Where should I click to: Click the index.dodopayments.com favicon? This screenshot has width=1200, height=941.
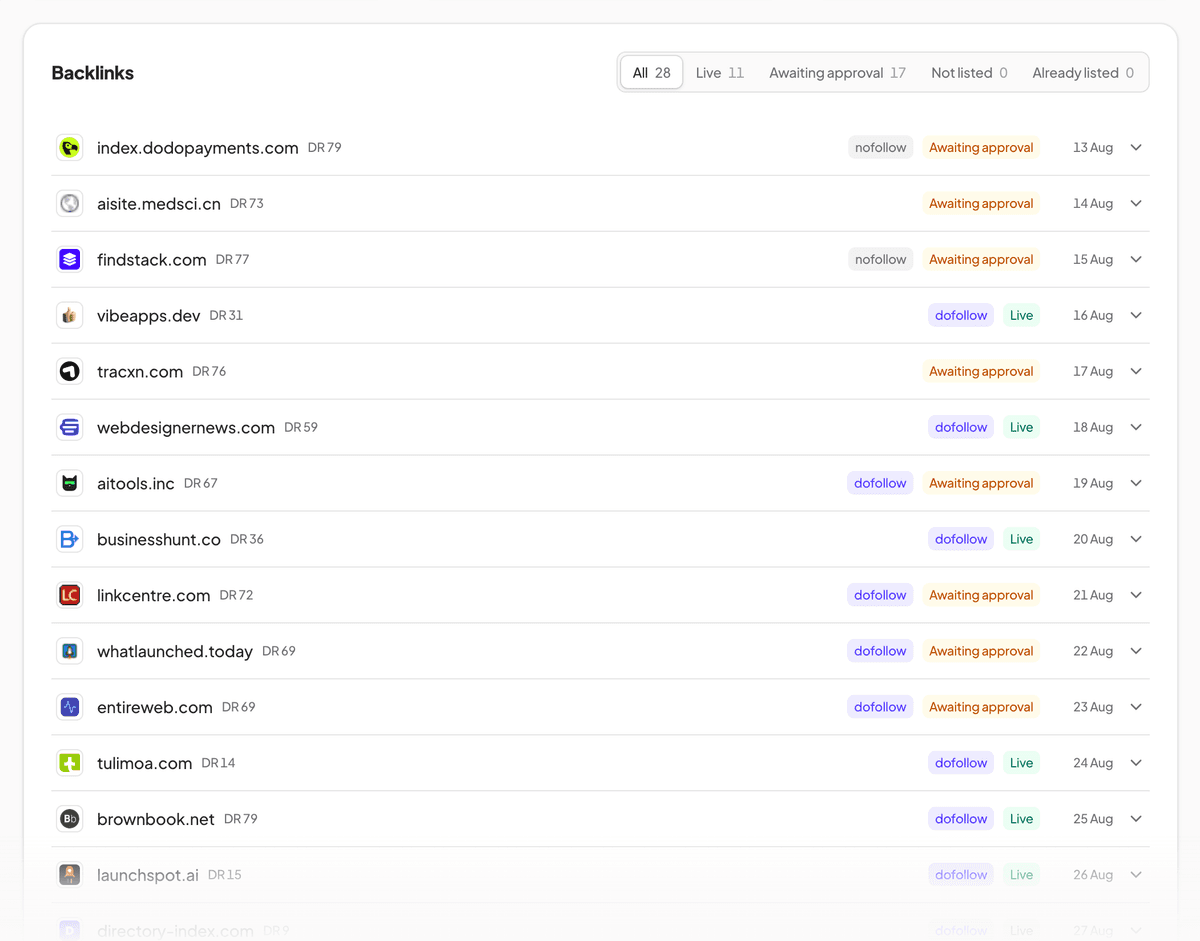tap(69, 148)
